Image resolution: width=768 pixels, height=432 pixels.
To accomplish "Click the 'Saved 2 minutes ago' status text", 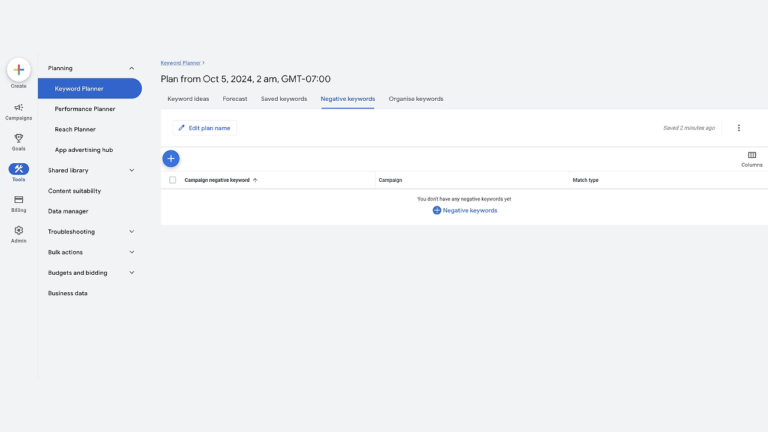I will tap(689, 128).
